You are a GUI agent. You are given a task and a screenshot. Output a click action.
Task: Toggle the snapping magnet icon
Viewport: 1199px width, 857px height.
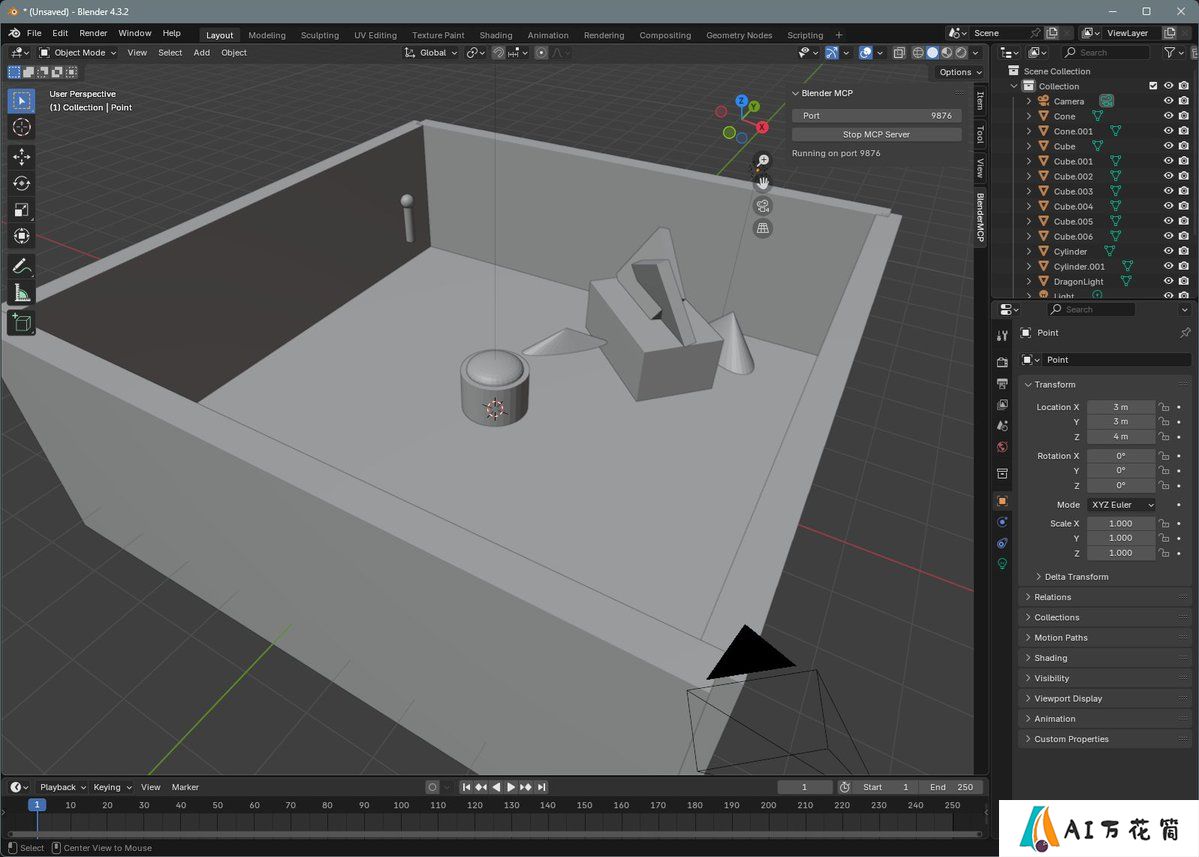pyautogui.click(x=498, y=53)
